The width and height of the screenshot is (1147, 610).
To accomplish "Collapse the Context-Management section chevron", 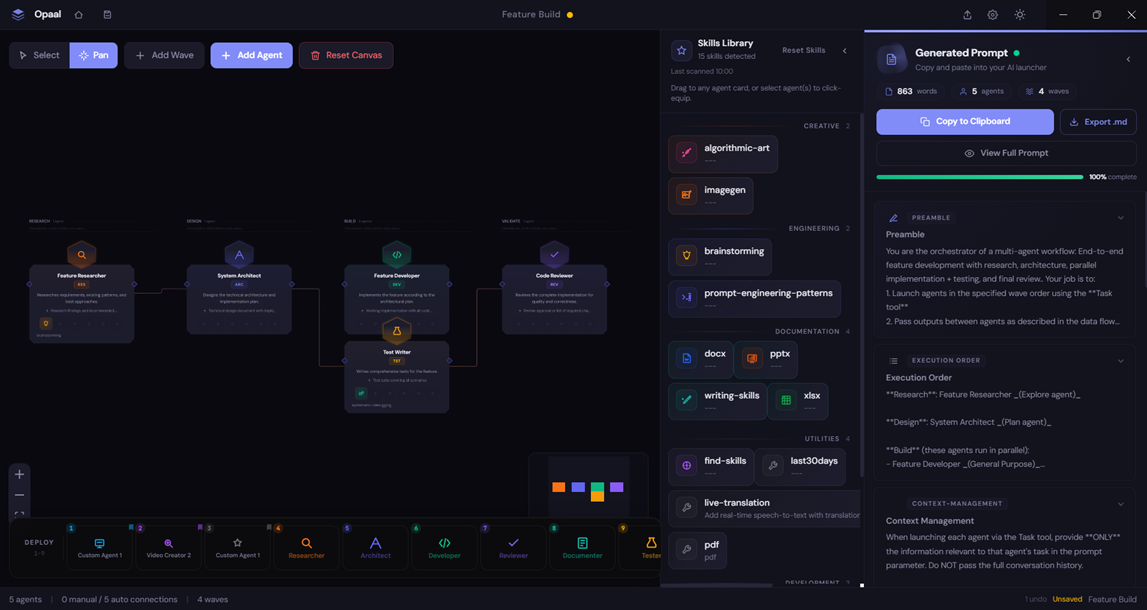I will pos(1121,504).
